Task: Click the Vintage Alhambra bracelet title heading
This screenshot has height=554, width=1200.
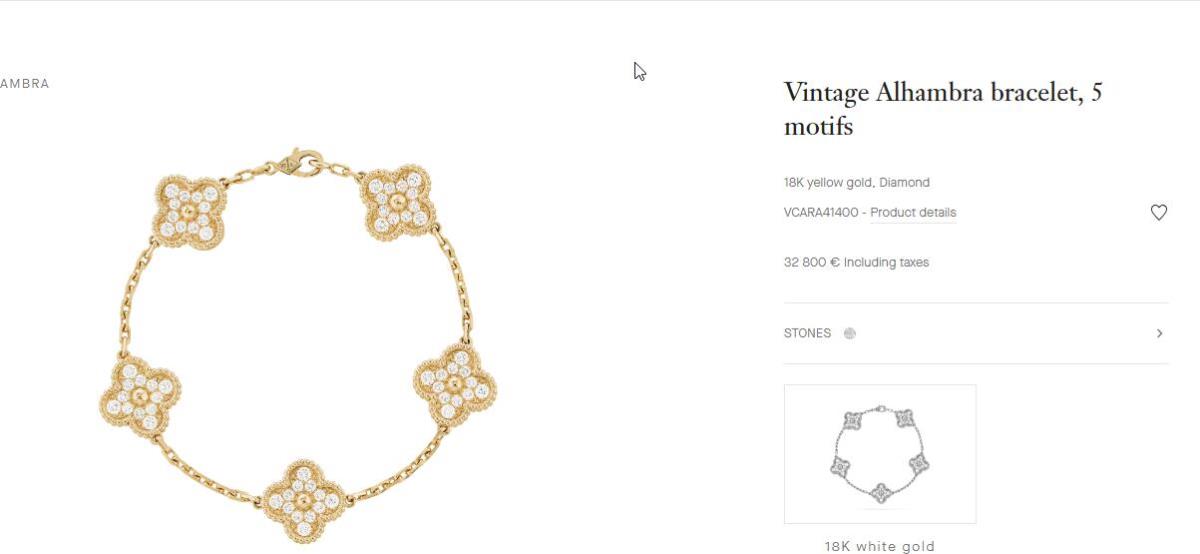Action: [943, 110]
